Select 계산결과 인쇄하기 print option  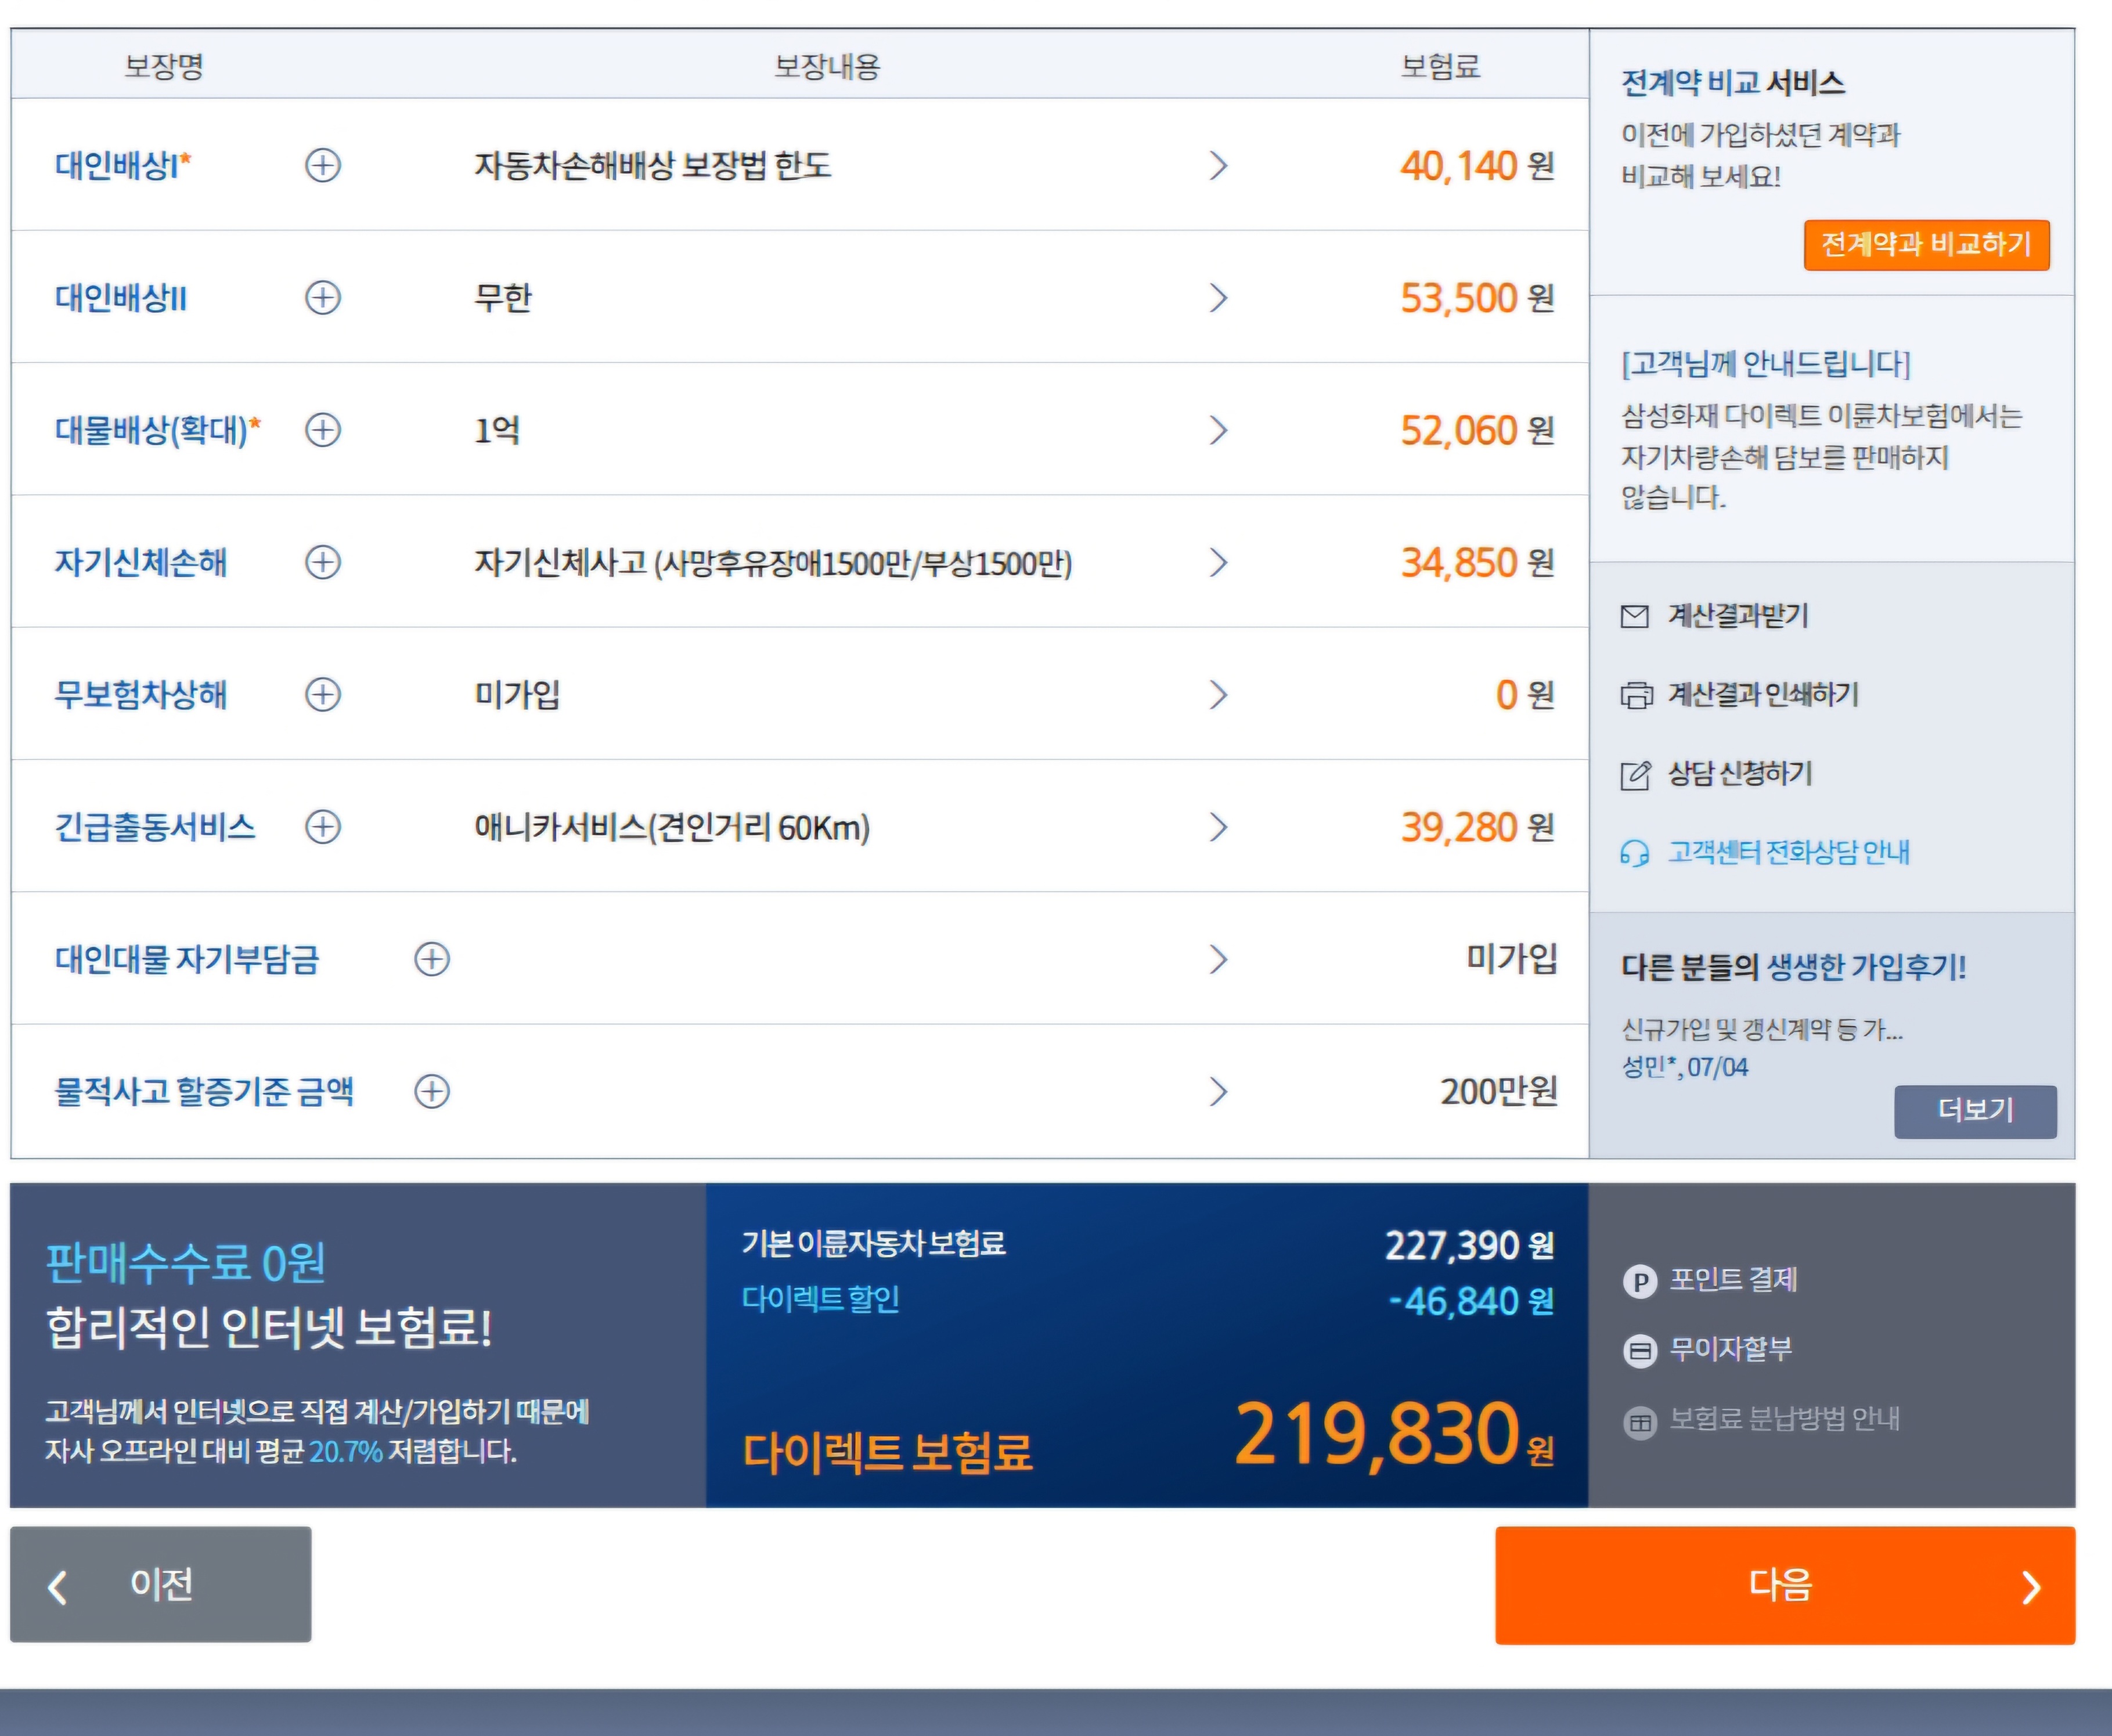click(1739, 694)
